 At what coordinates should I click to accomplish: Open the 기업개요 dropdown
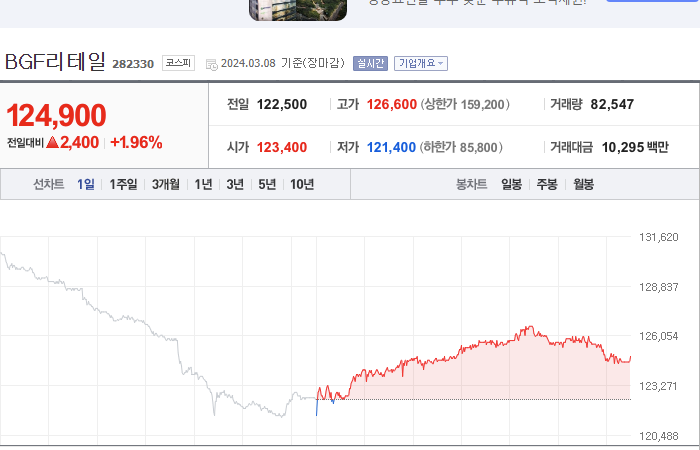pyautogui.click(x=421, y=63)
